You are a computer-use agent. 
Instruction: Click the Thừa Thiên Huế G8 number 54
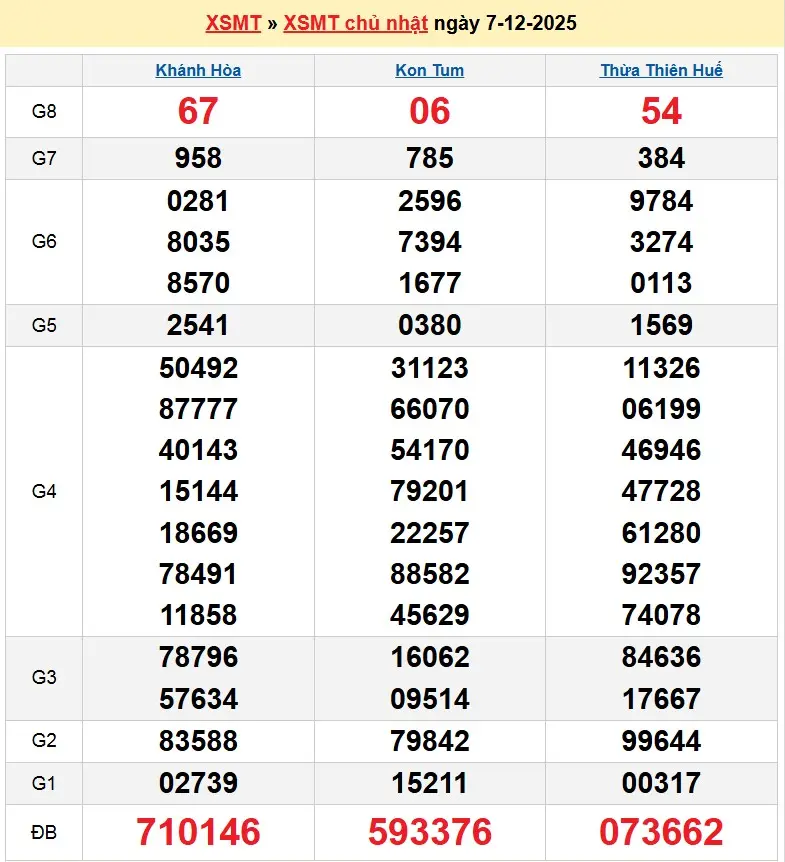point(661,111)
